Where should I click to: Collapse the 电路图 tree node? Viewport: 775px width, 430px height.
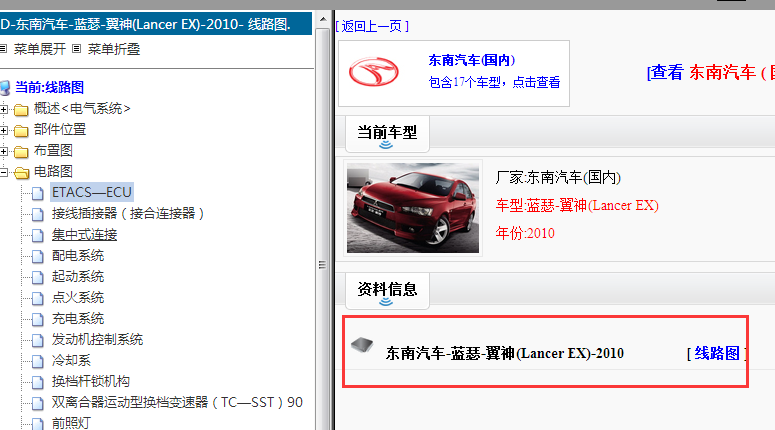point(3,172)
